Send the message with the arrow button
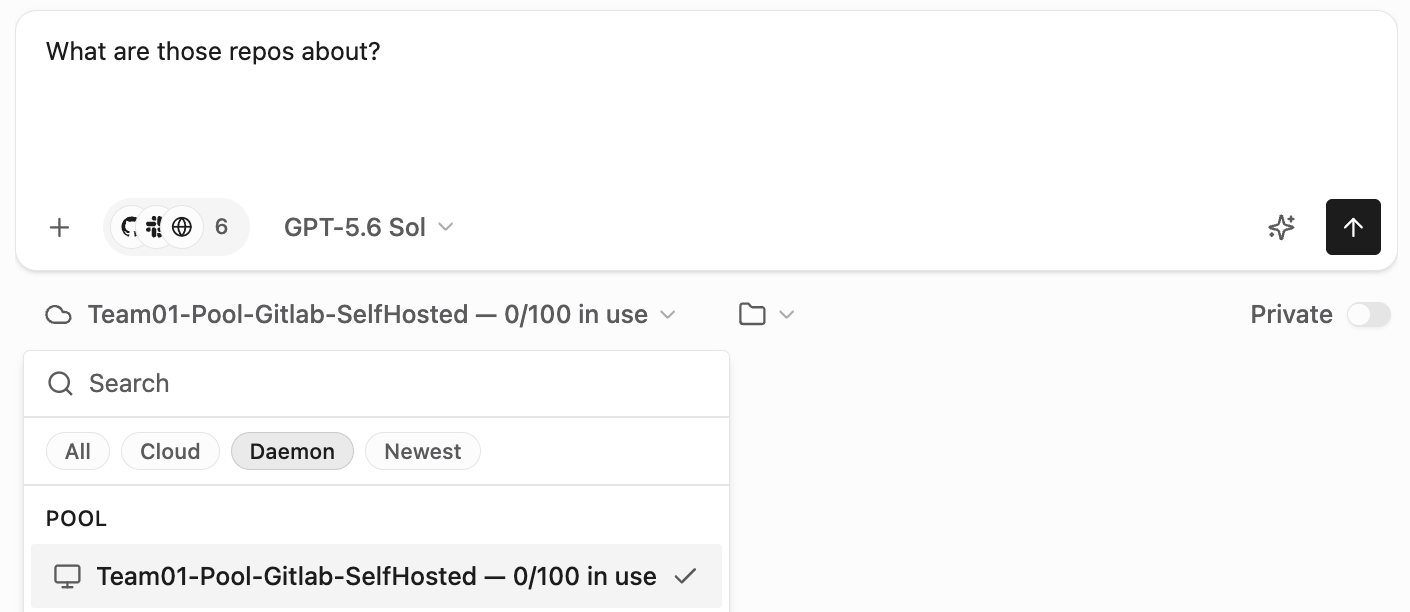The height and width of the screenshot is (612, 1410). [x=1353, y=227]
